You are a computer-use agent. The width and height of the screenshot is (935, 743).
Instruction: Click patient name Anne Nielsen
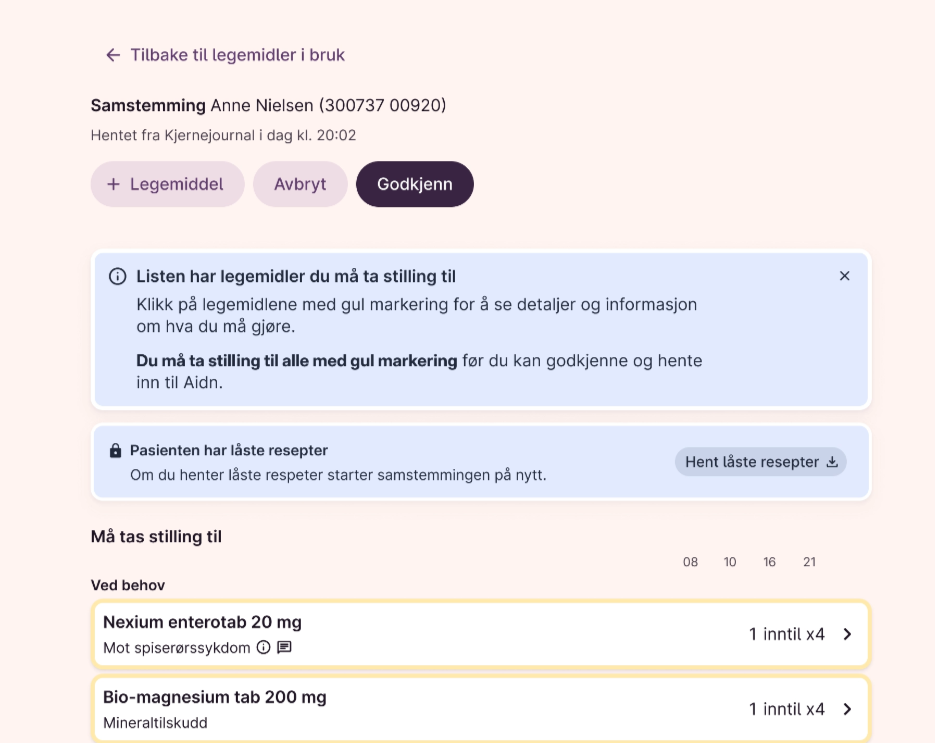(262, 105)
